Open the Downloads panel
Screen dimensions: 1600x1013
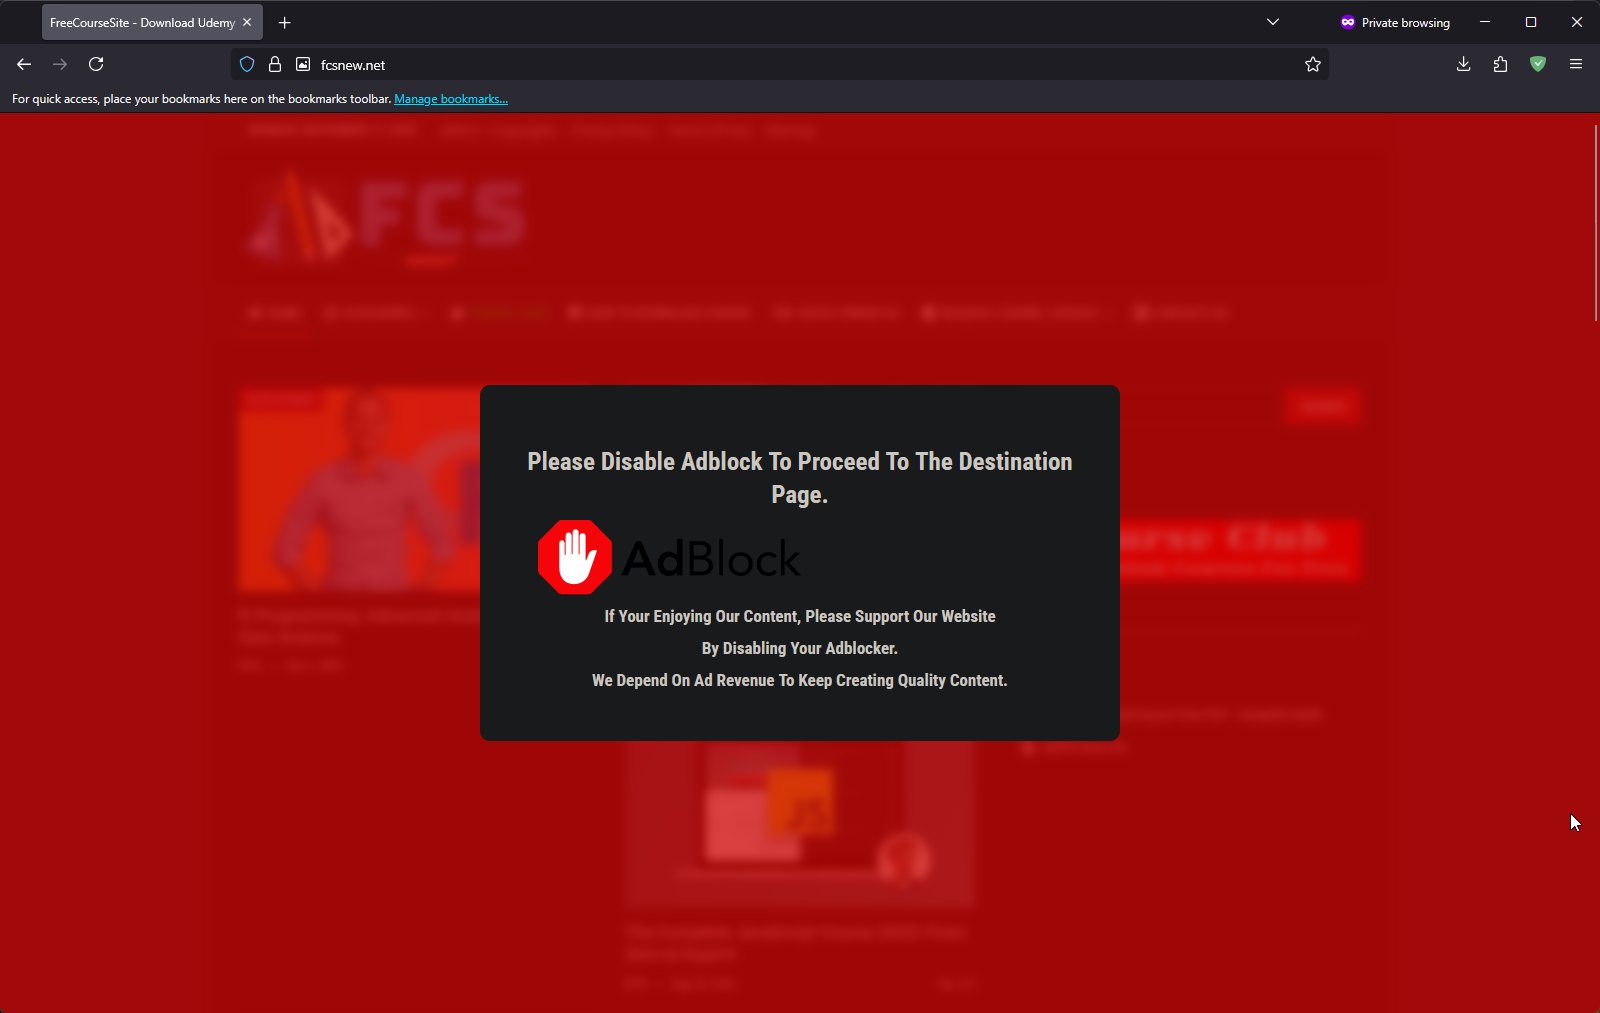(1463, 64)
